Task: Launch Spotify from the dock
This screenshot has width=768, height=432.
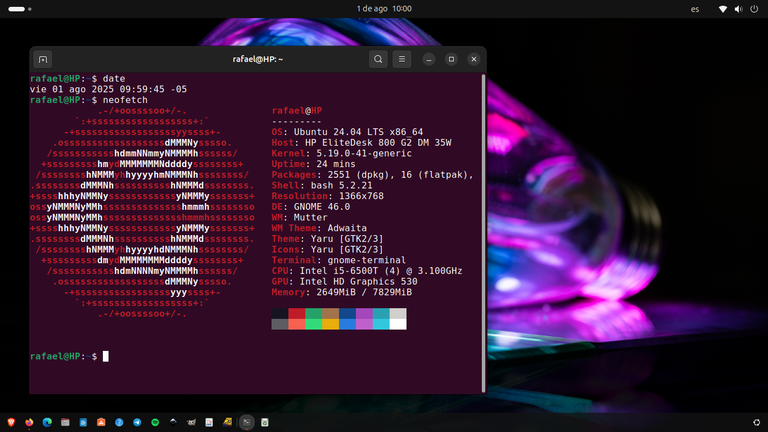Action: (x=155, y=422)
